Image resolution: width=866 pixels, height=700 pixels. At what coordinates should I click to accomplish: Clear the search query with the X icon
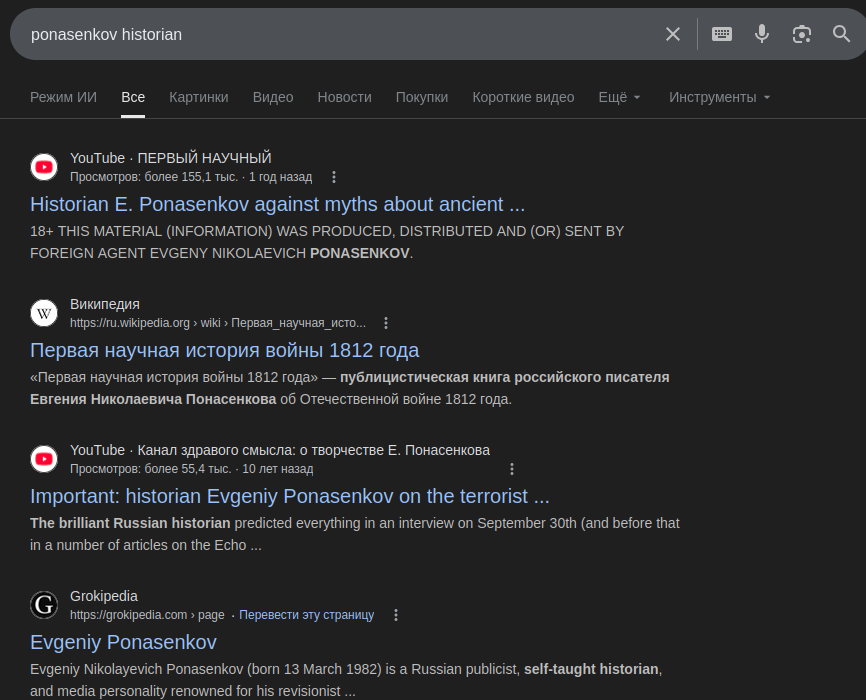coord(673,34)
